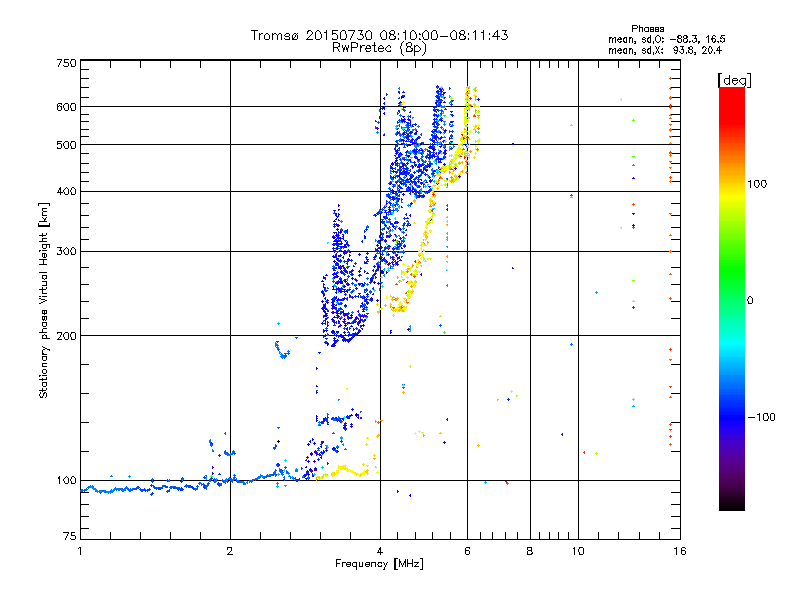Click the 8 MHz frequency tick label
Screen dimensions: 800x600
(x=530, y=551)
